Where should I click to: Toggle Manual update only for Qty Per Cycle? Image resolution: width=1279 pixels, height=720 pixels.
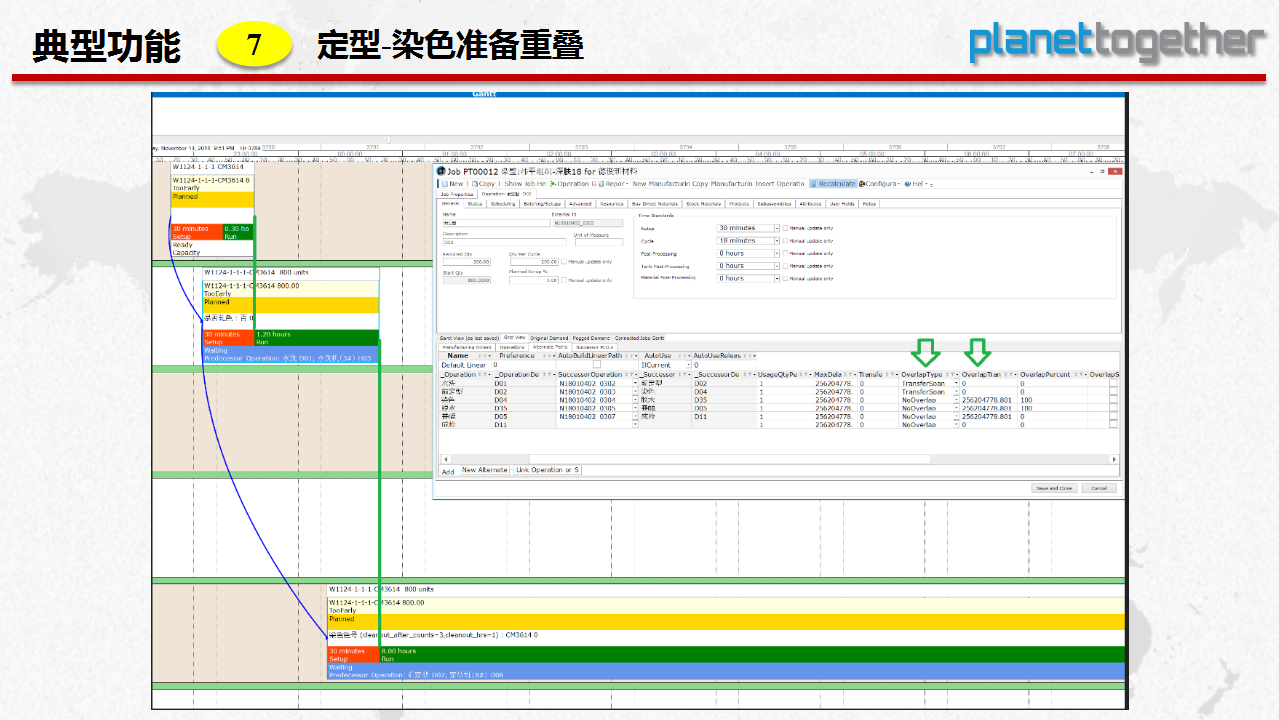coord(564,261)
